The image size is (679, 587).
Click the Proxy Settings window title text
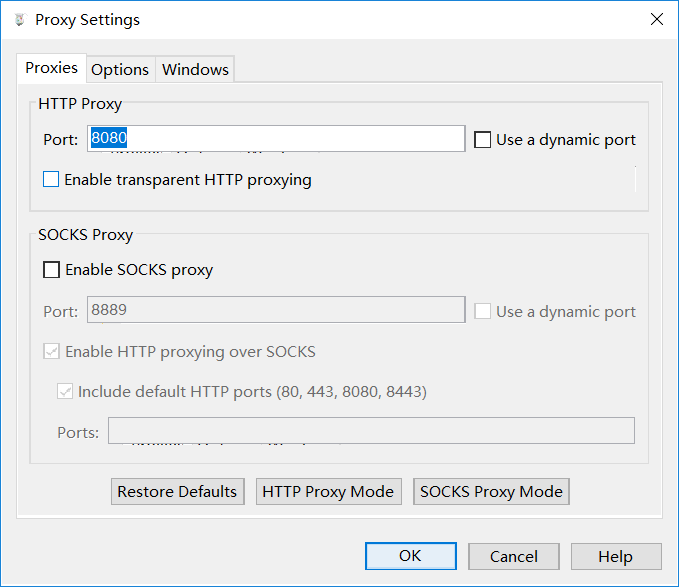coord(87,20)
